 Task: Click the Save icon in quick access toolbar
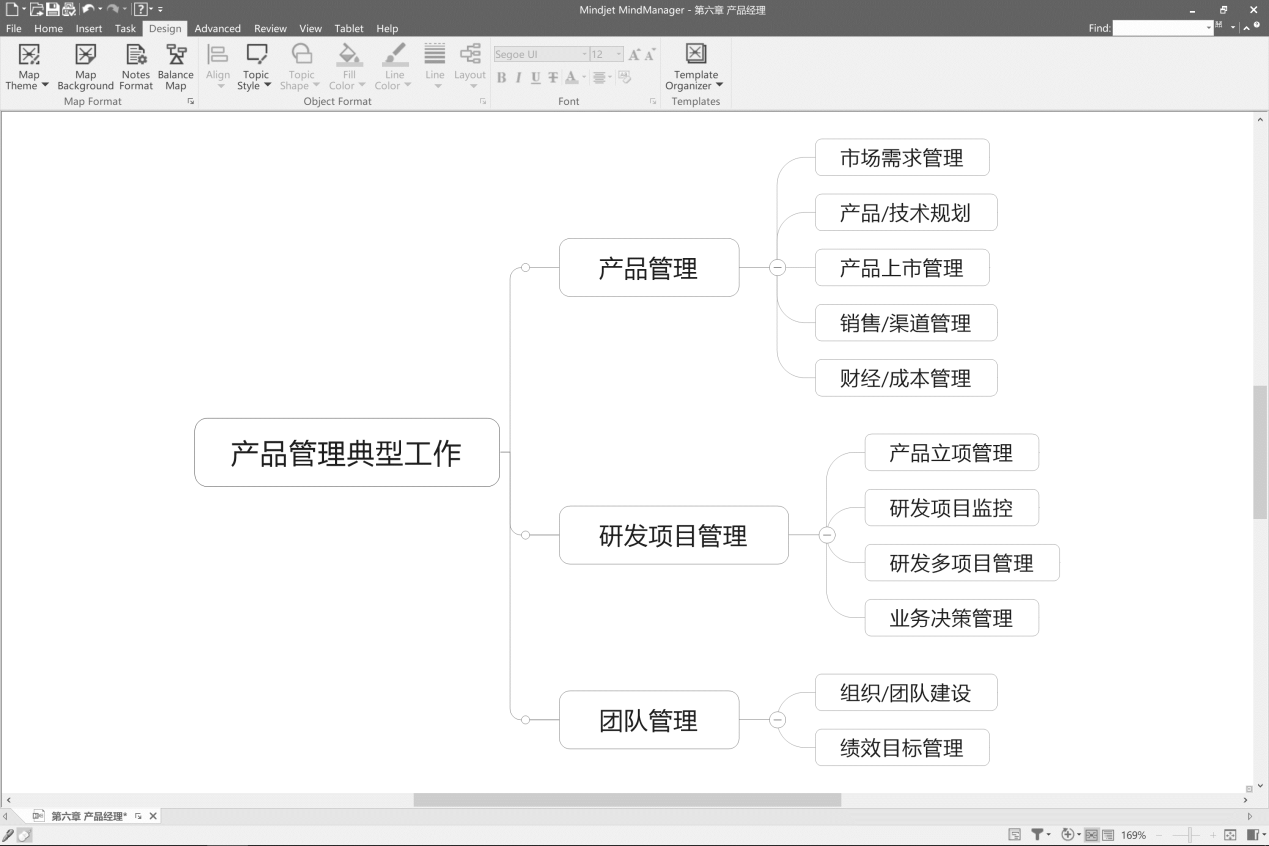point(53,9)
